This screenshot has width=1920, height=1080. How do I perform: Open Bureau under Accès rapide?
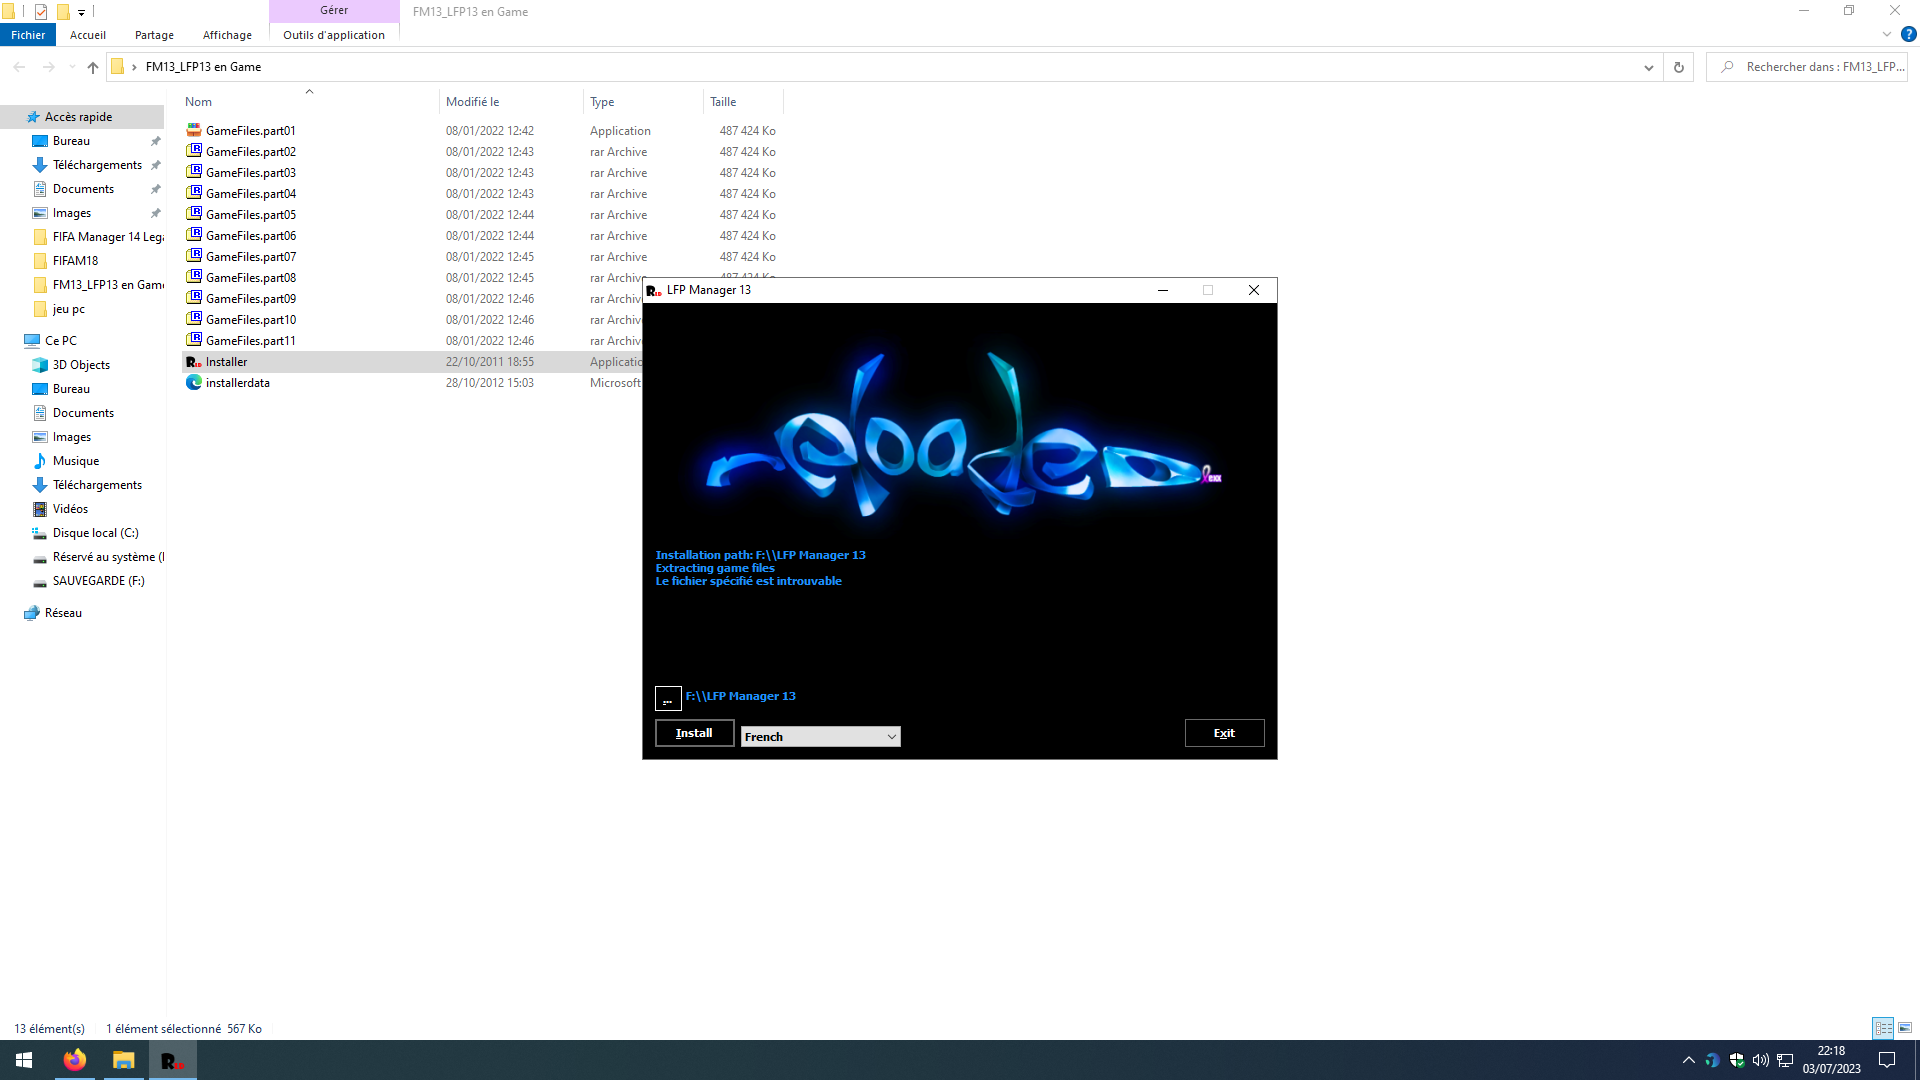[71, 141]
